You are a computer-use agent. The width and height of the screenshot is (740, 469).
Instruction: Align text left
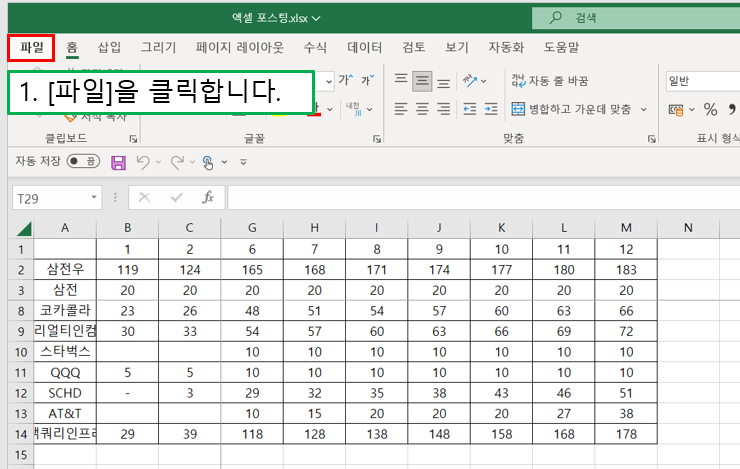tap(401, 109)
